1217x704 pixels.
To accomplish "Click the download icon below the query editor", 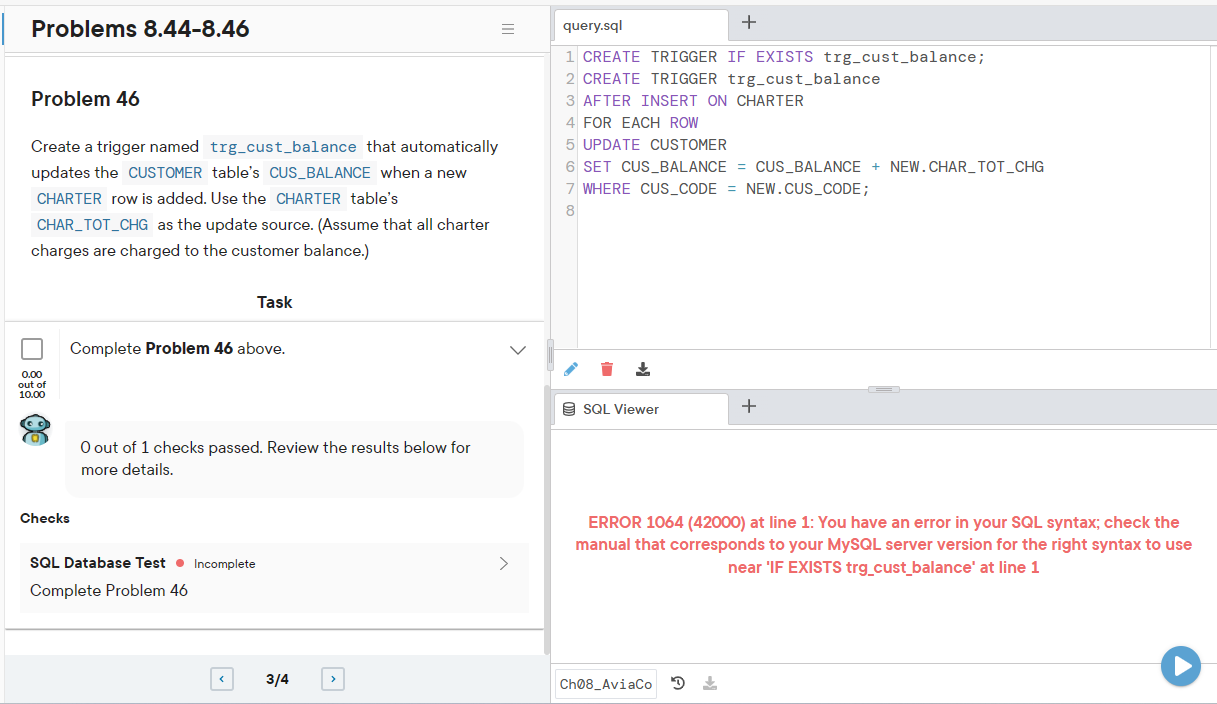I will point(643,370).
